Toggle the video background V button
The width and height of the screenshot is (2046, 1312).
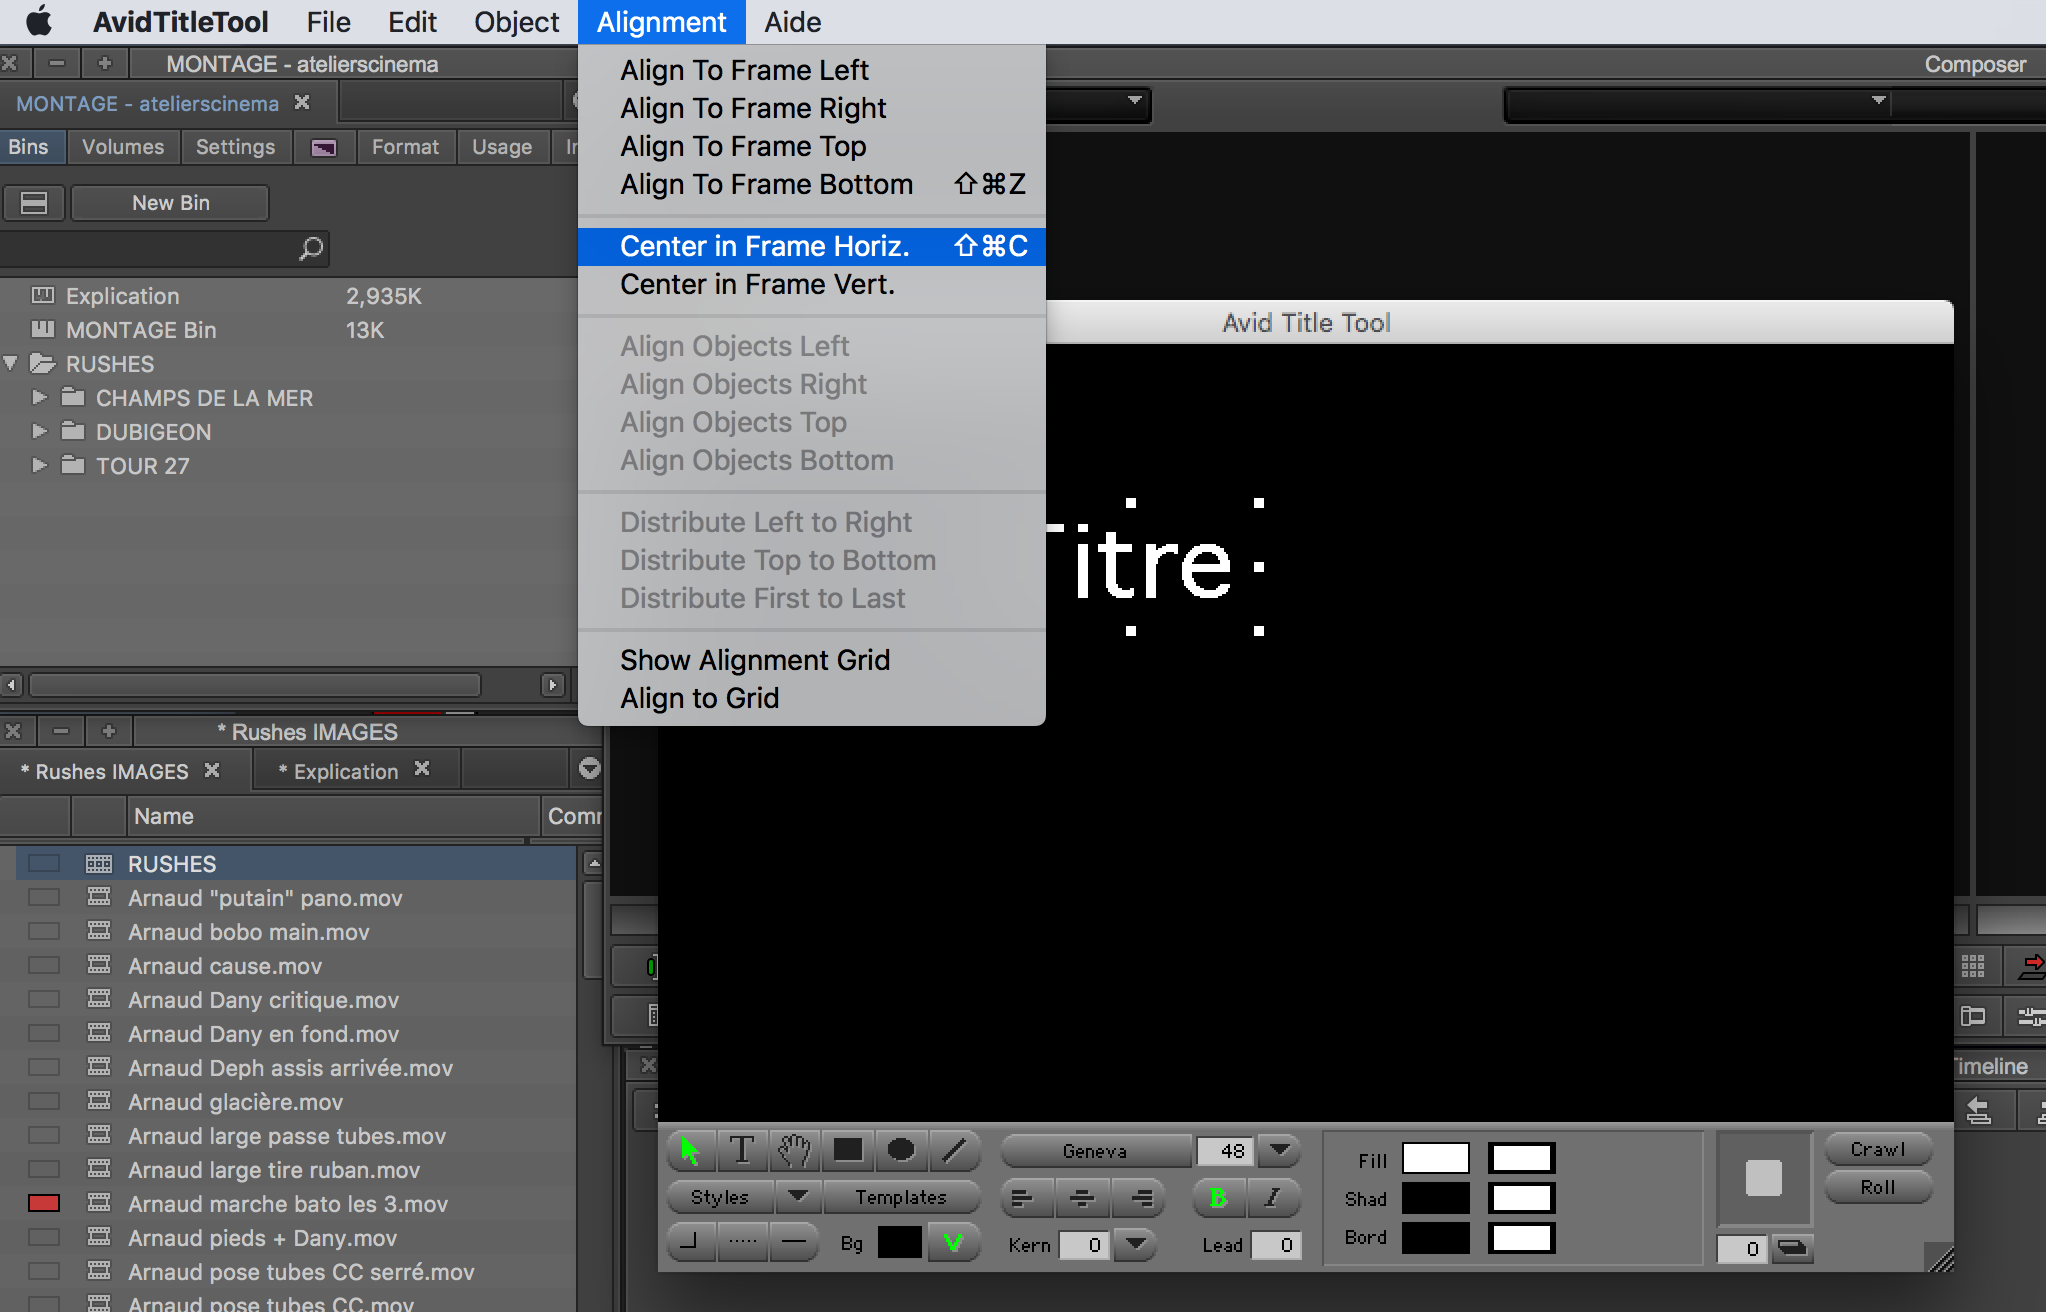[x=953, y=1243]
